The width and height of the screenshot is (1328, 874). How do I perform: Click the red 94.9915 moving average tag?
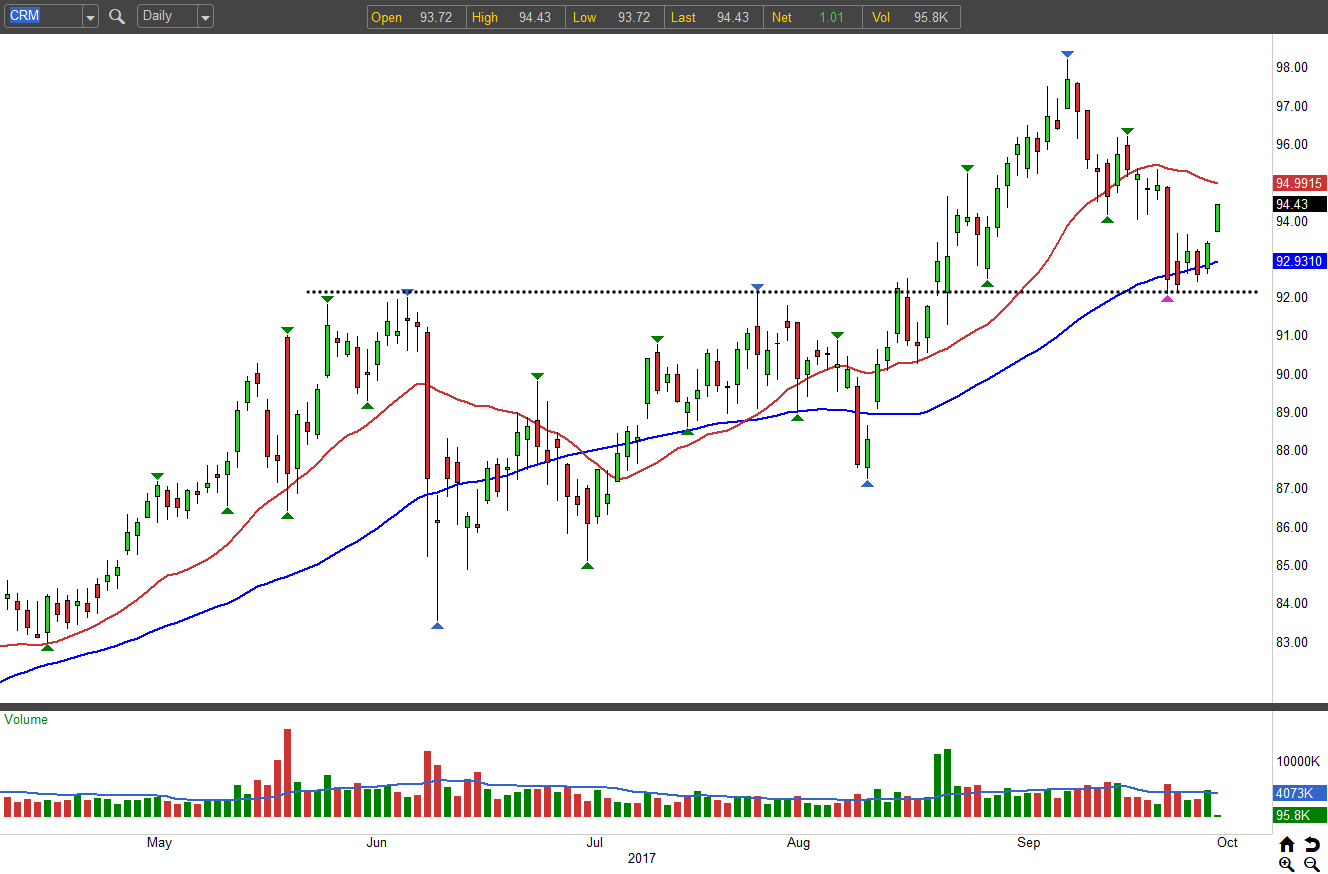pos(1299,183)
